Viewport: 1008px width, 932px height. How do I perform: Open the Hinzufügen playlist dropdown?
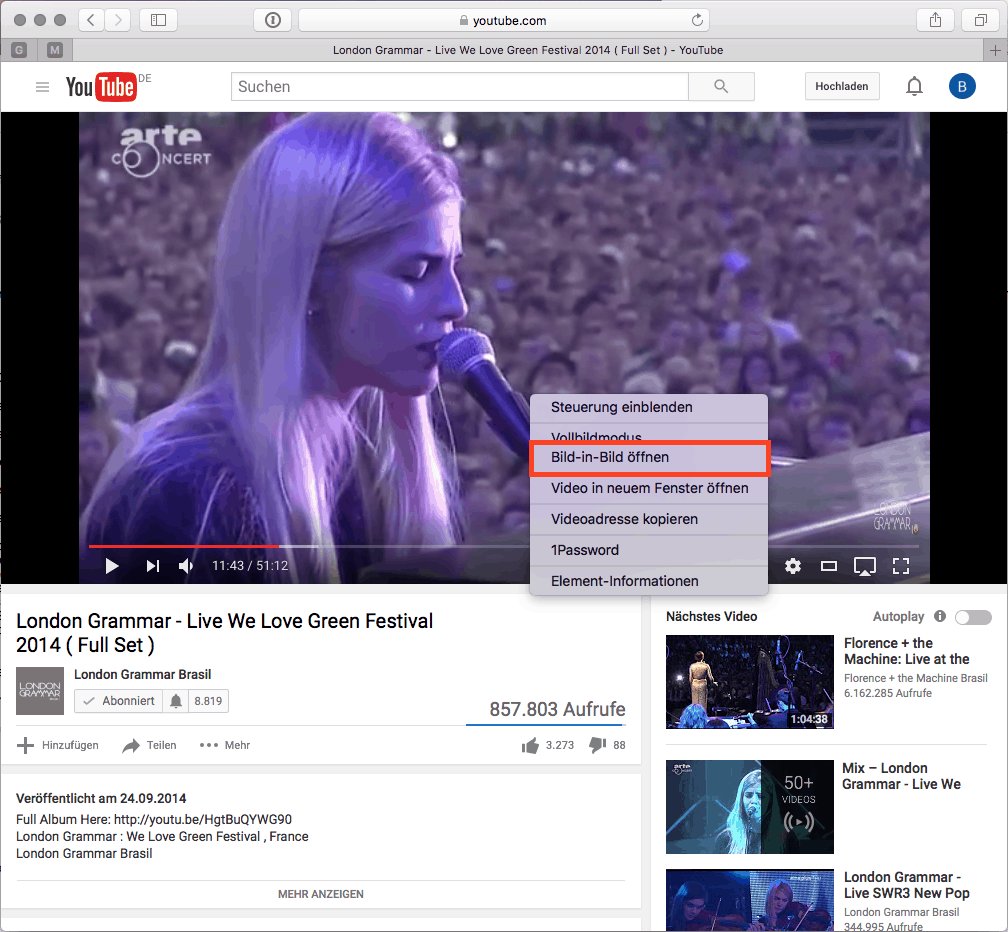click(x=58, y=745)
